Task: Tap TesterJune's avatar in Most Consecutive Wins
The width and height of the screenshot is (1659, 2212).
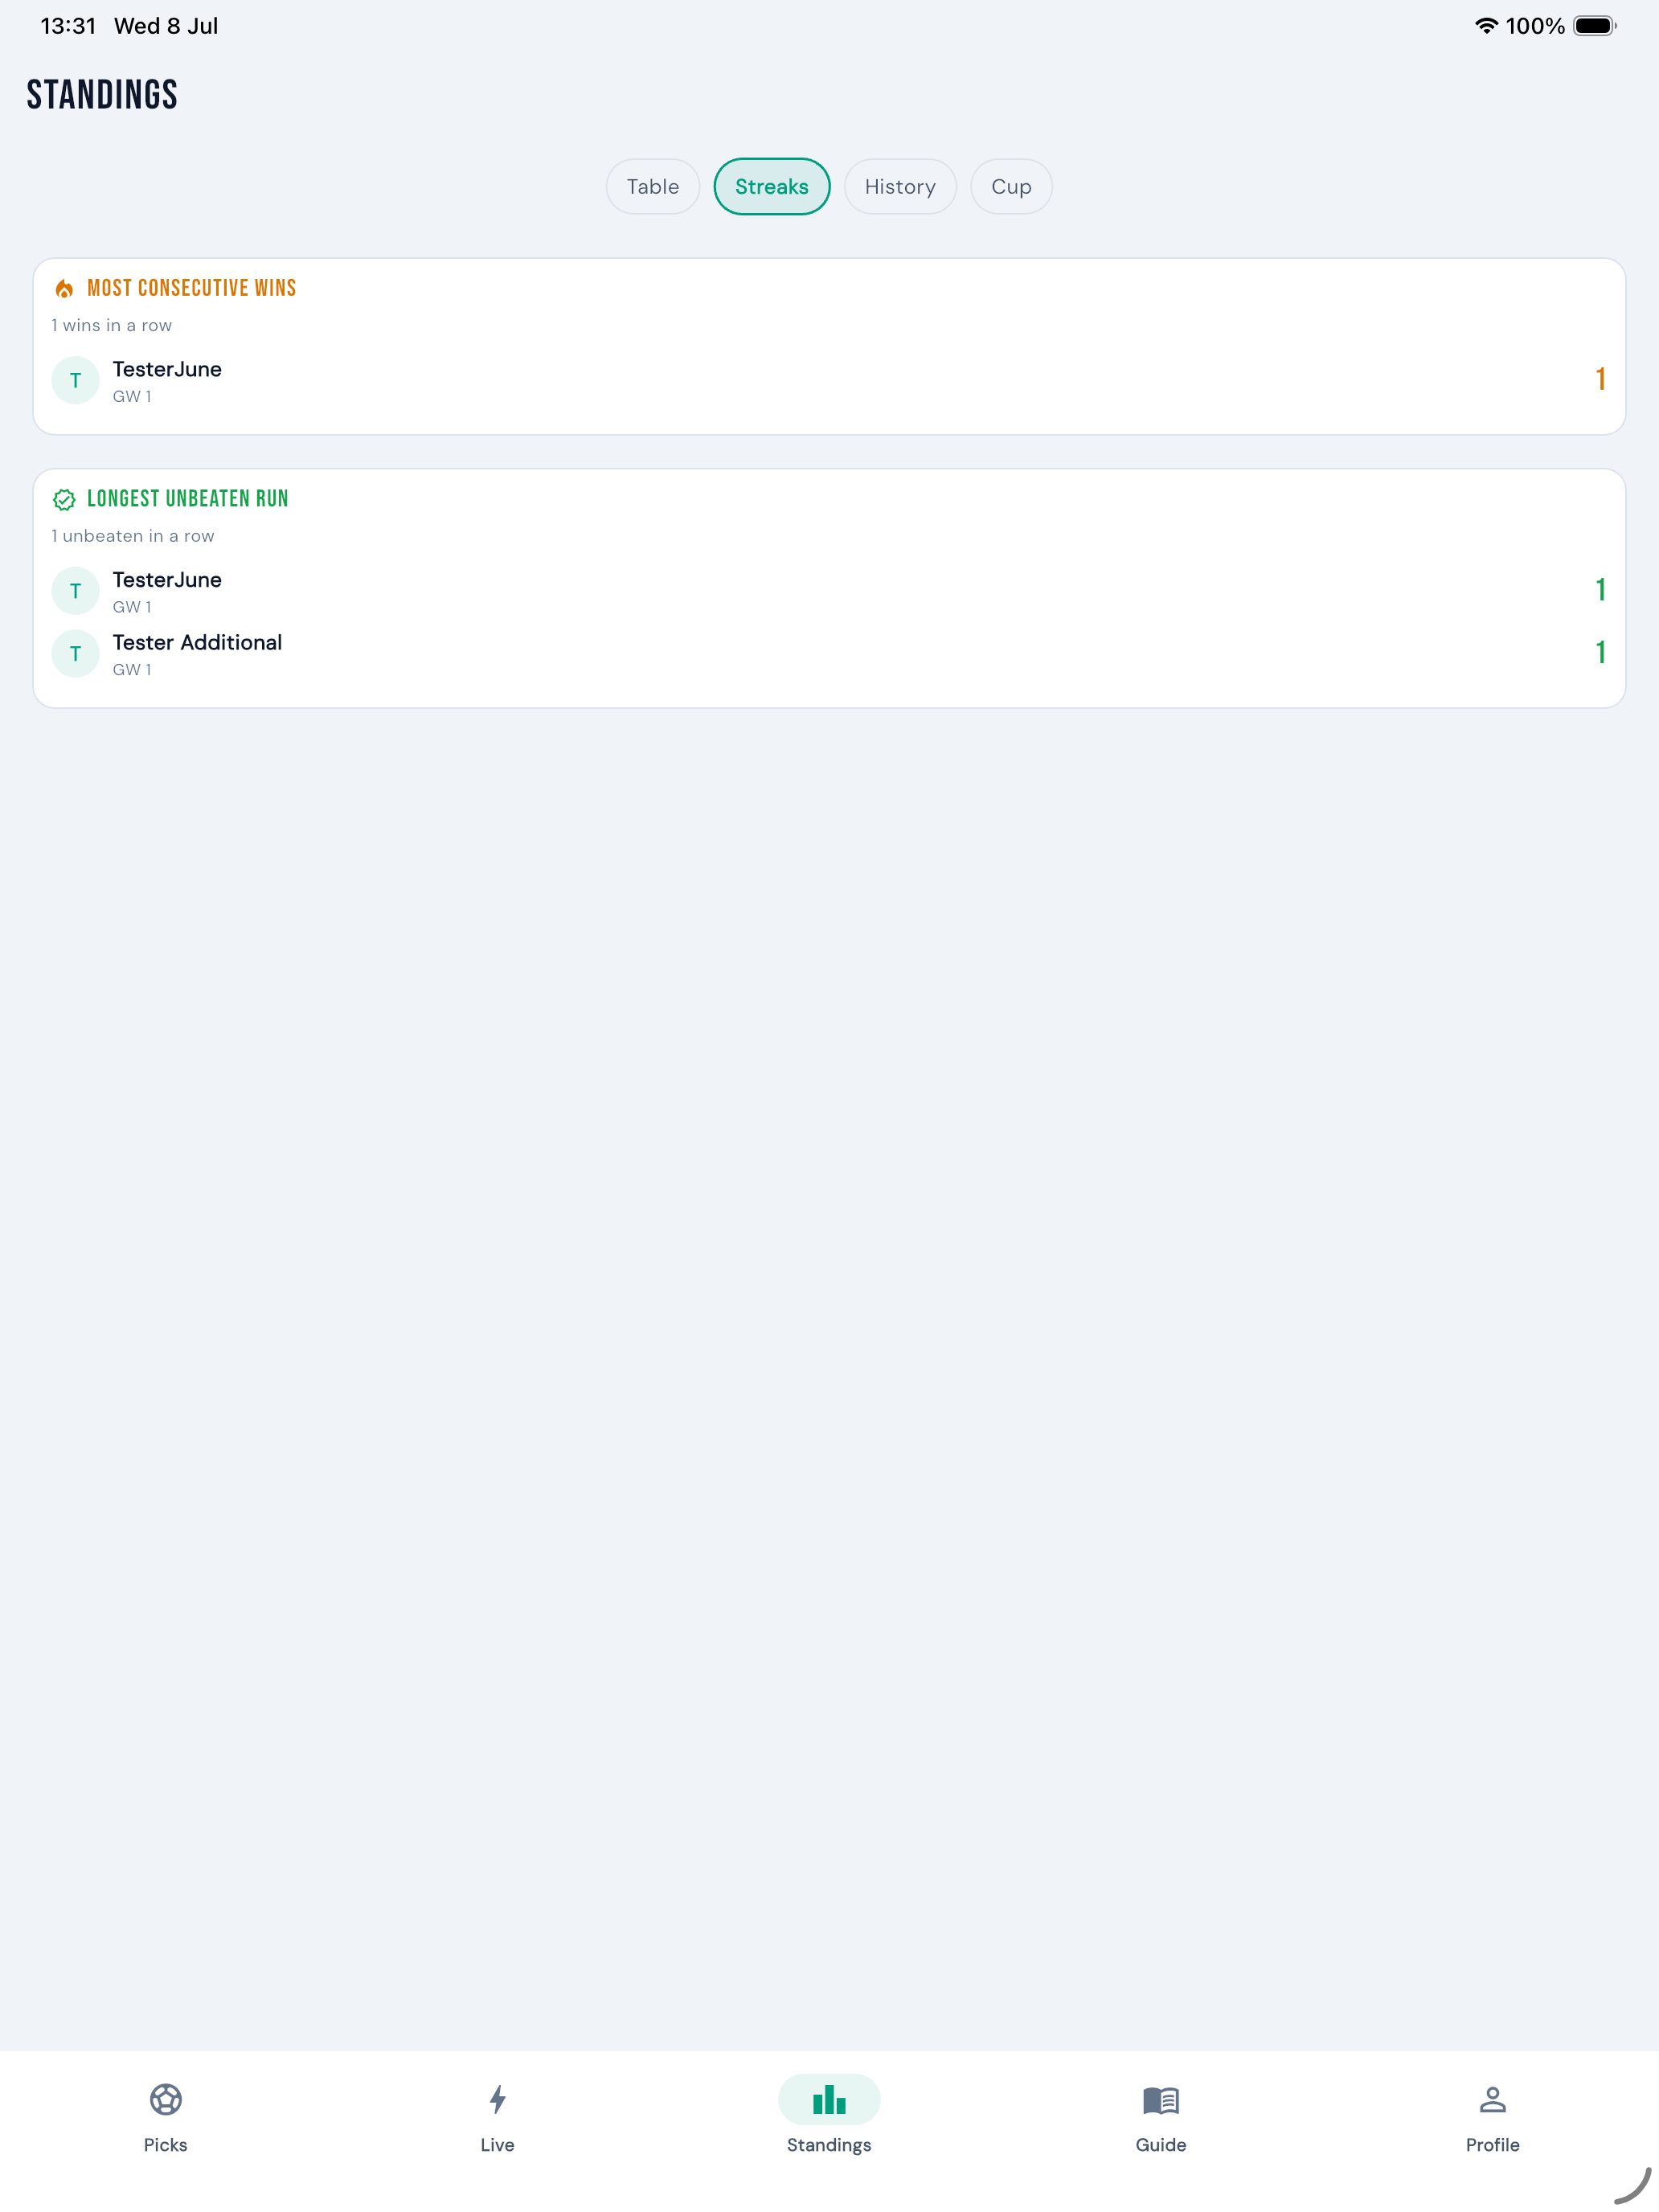Action: (75, 380)
